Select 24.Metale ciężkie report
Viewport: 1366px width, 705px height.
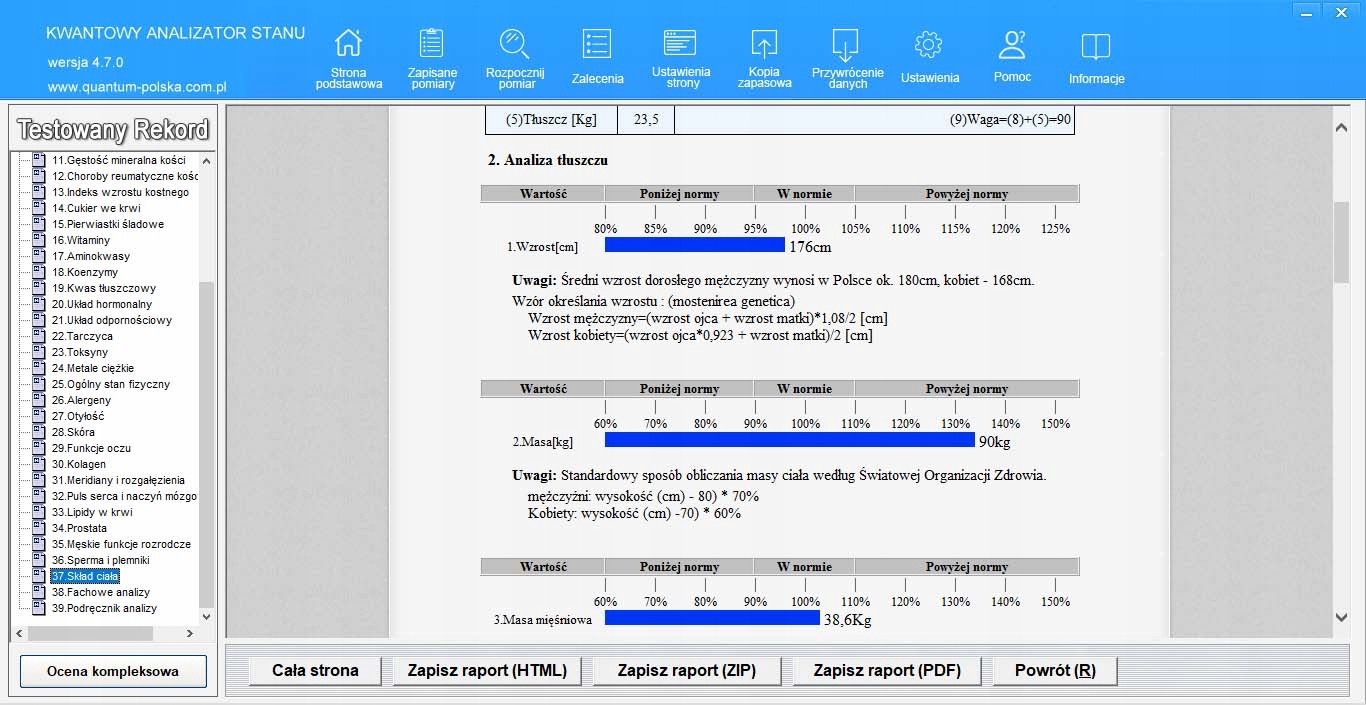(x=93, y=368)
